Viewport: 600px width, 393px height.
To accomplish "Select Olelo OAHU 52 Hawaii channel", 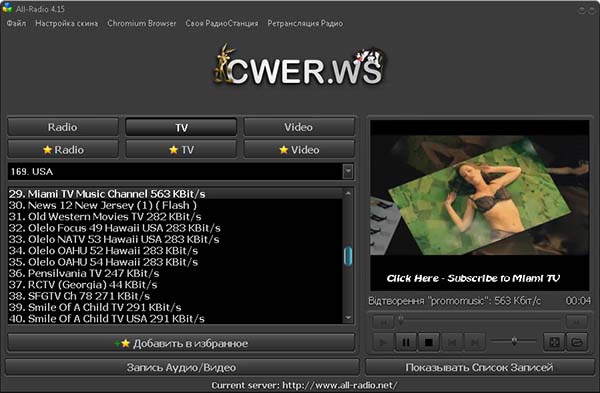I will pos(175,251).
